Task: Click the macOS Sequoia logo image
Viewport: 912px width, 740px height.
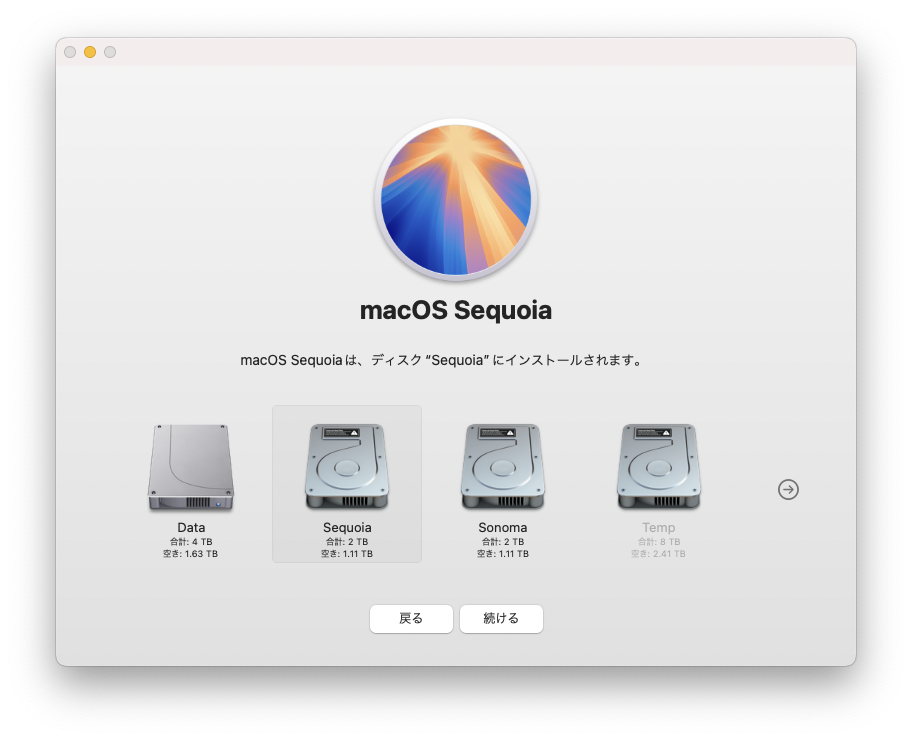Action: [x=456, y=200]
